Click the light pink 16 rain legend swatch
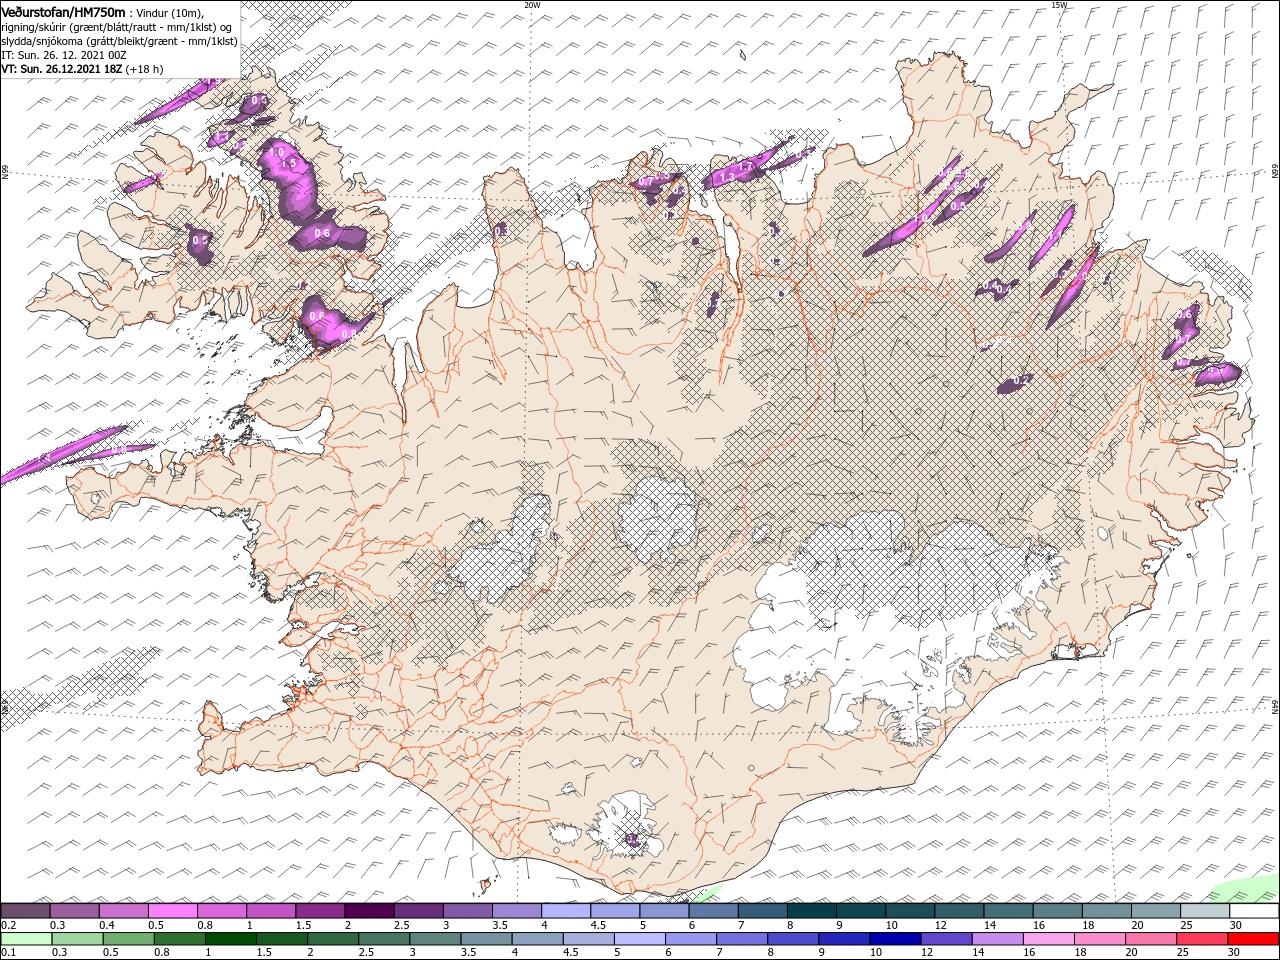This screenshot has width=1280, height=960. [1049, 939]
